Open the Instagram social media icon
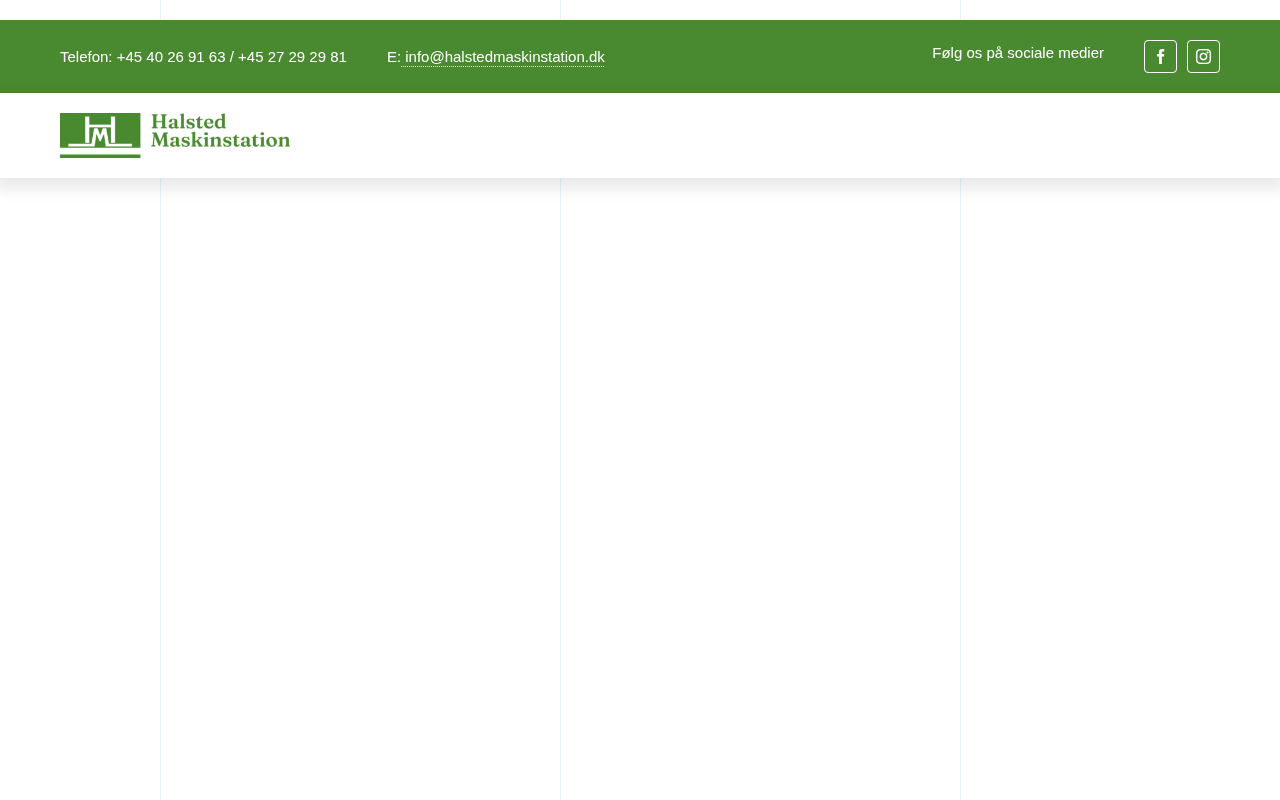The width and height of the screenshot is (1280, 800). [1203, 57]
